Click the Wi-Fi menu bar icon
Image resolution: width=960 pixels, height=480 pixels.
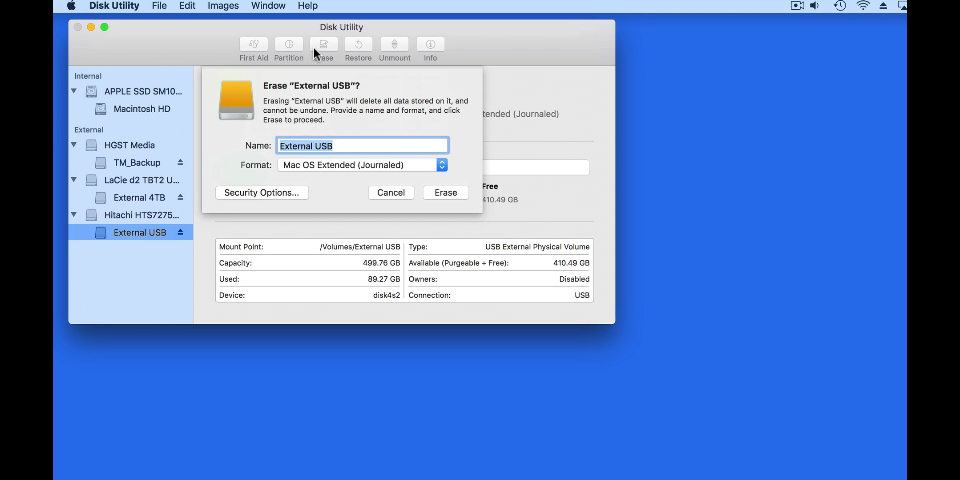pyautogui.click(x=863, y=6)
